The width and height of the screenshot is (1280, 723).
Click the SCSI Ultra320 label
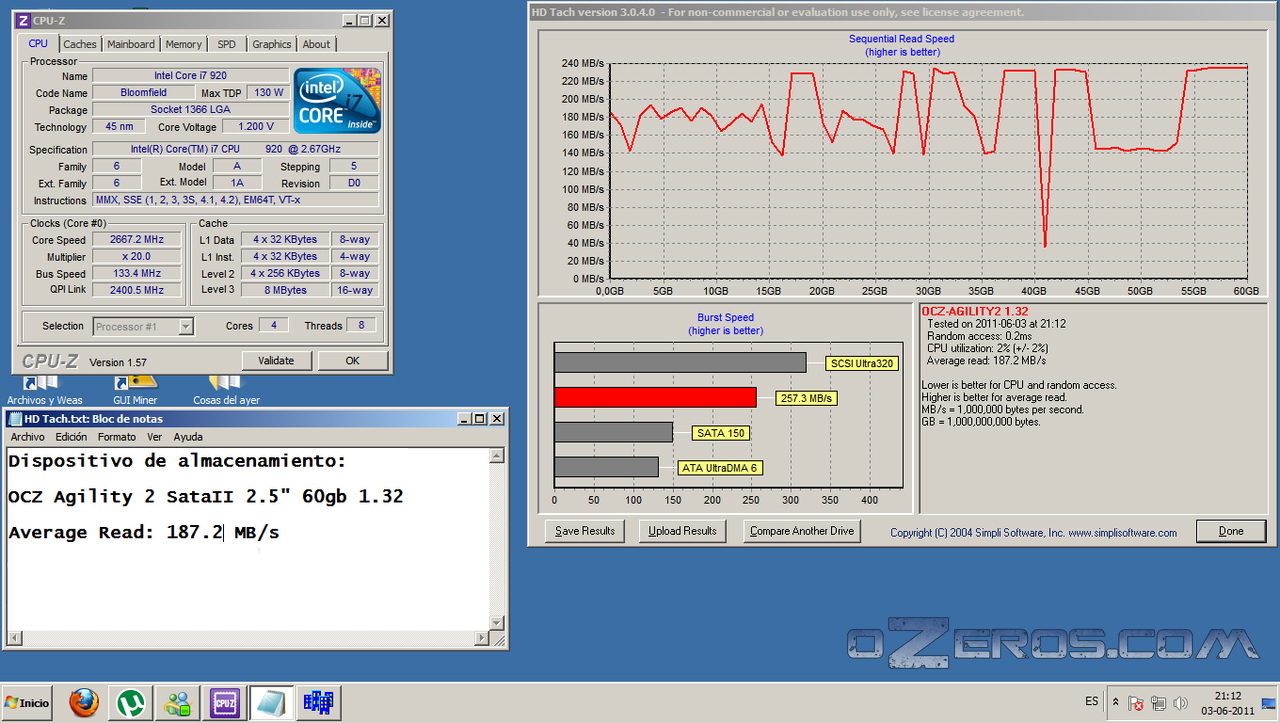(x=860, y=364)
